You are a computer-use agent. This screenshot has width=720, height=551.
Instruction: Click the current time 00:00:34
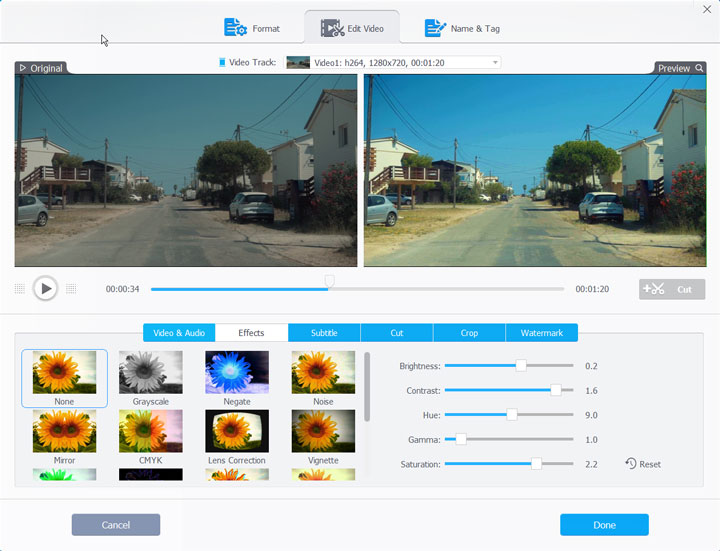[122, 289]
